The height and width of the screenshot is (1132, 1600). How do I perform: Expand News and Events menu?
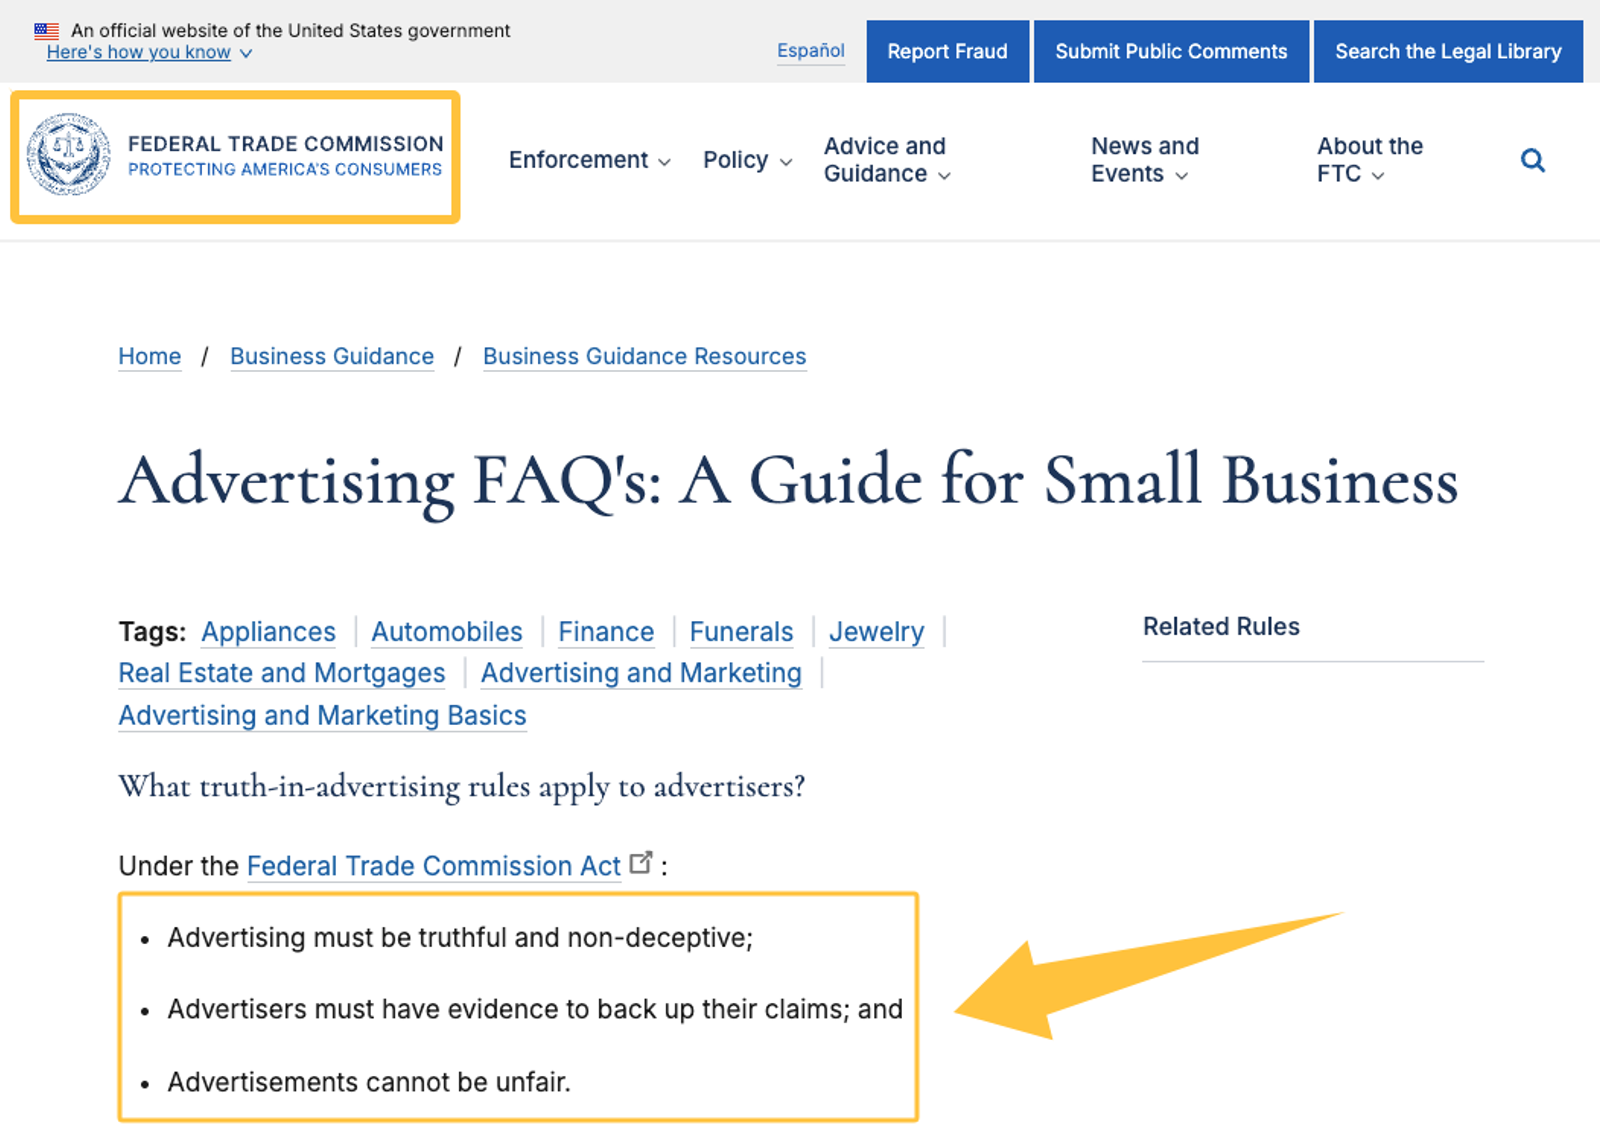1145,160
